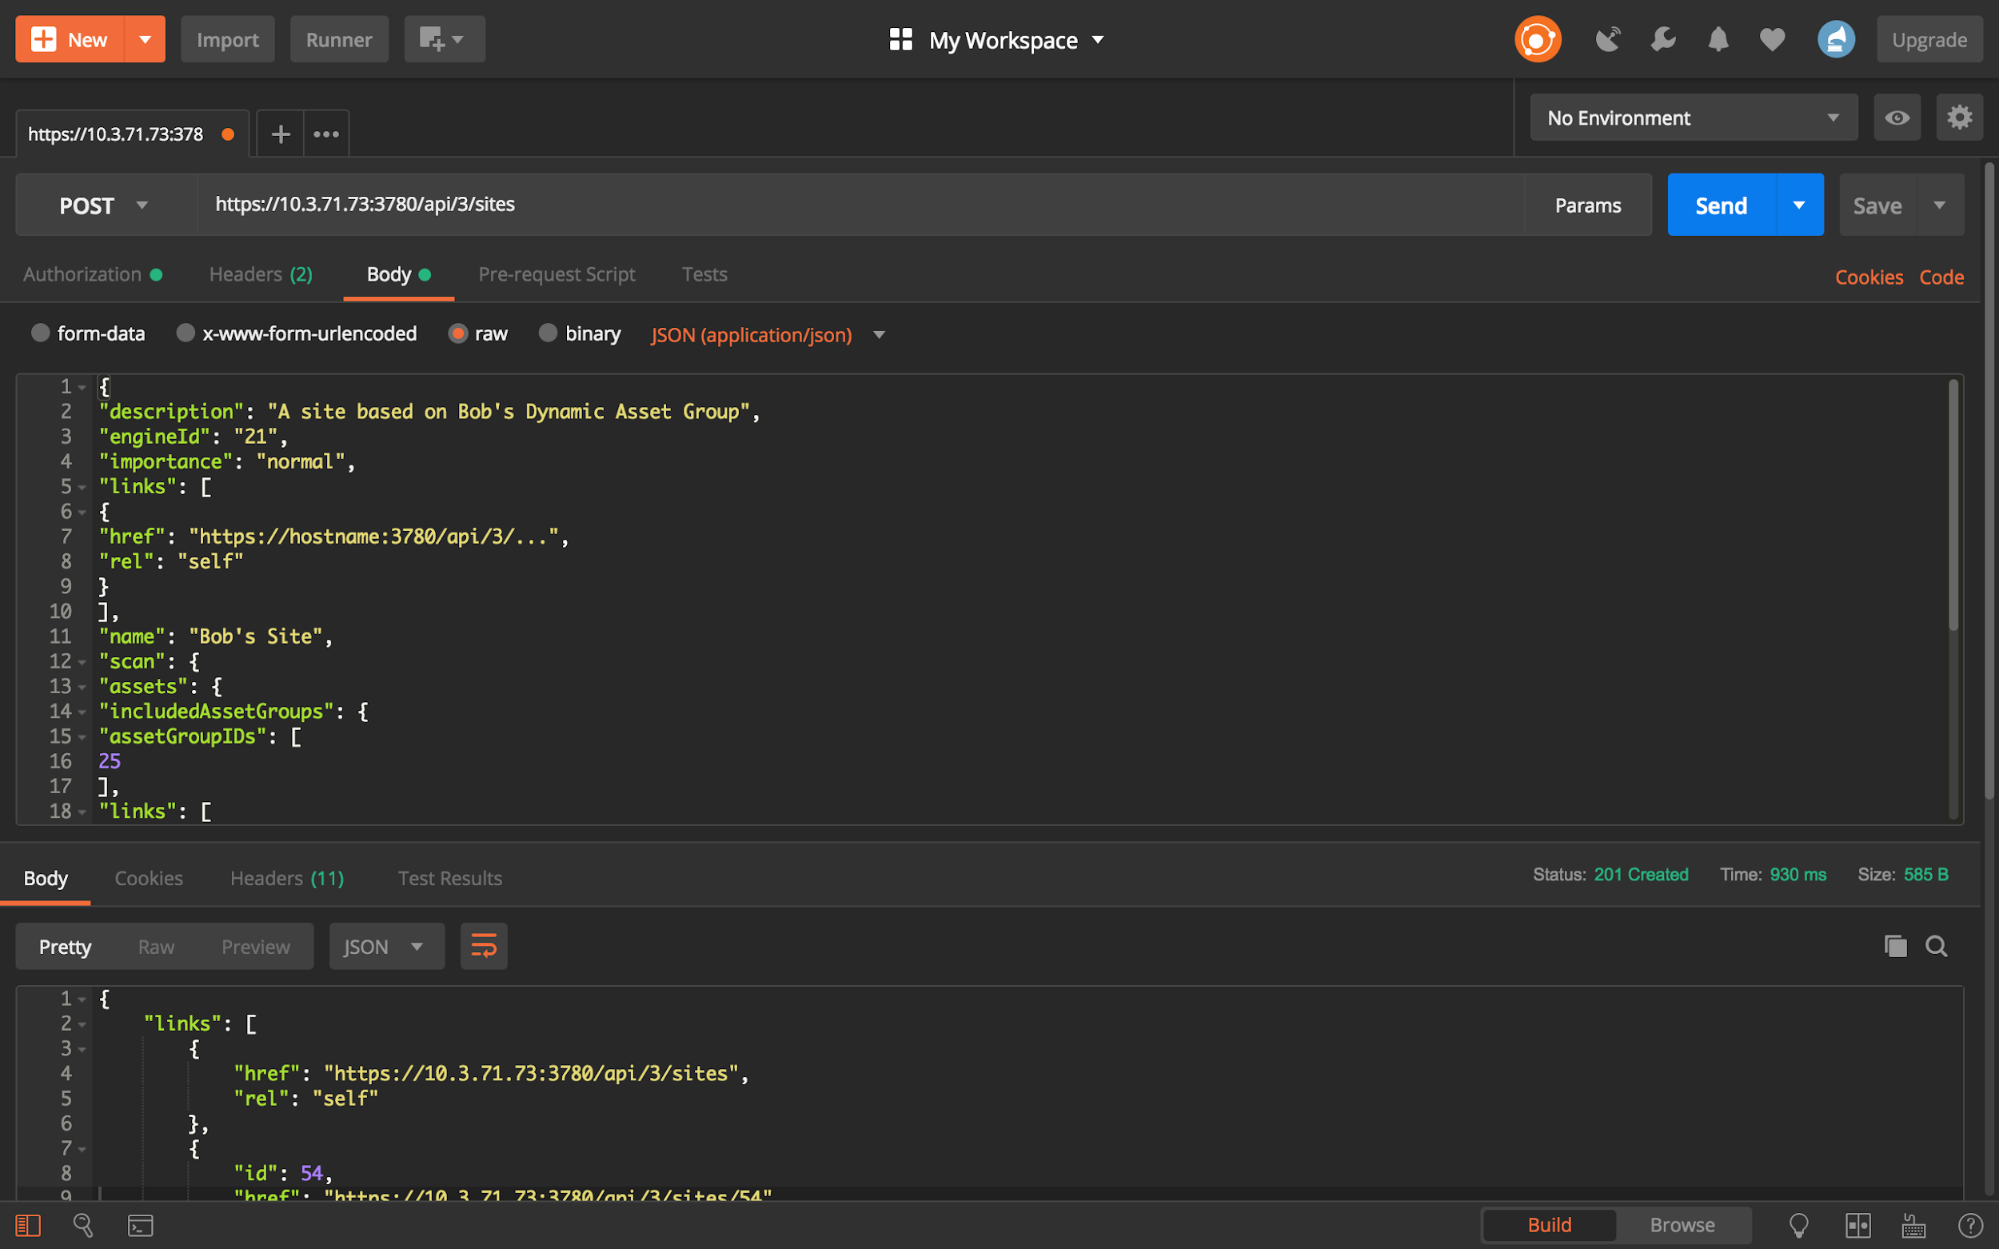Open the satellite interceptor icon

(x=1608, y=40)
